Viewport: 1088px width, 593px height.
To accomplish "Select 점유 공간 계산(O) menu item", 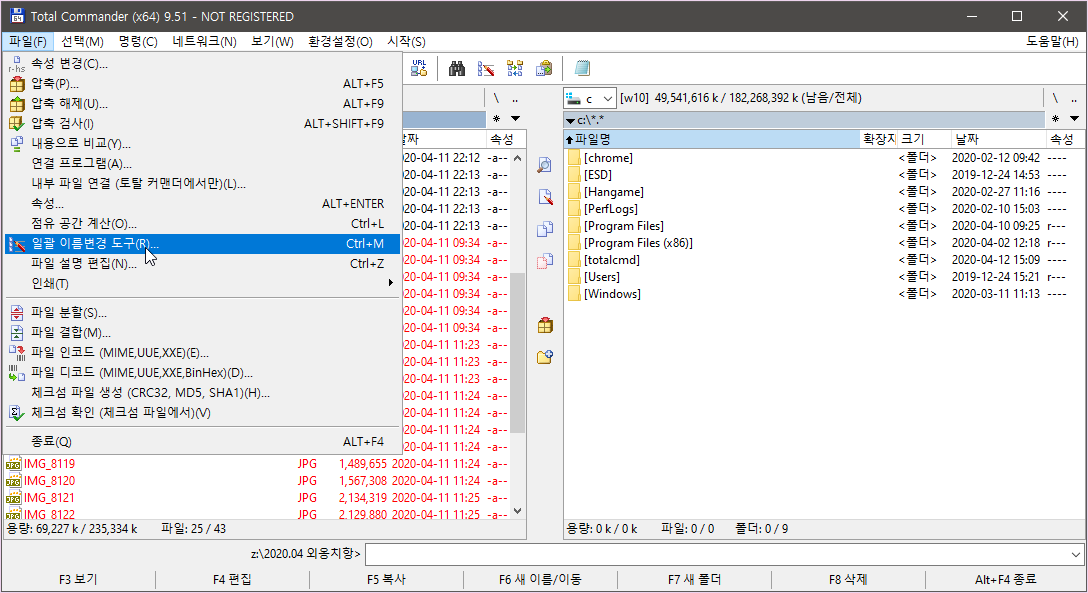I will coord(203,224).
